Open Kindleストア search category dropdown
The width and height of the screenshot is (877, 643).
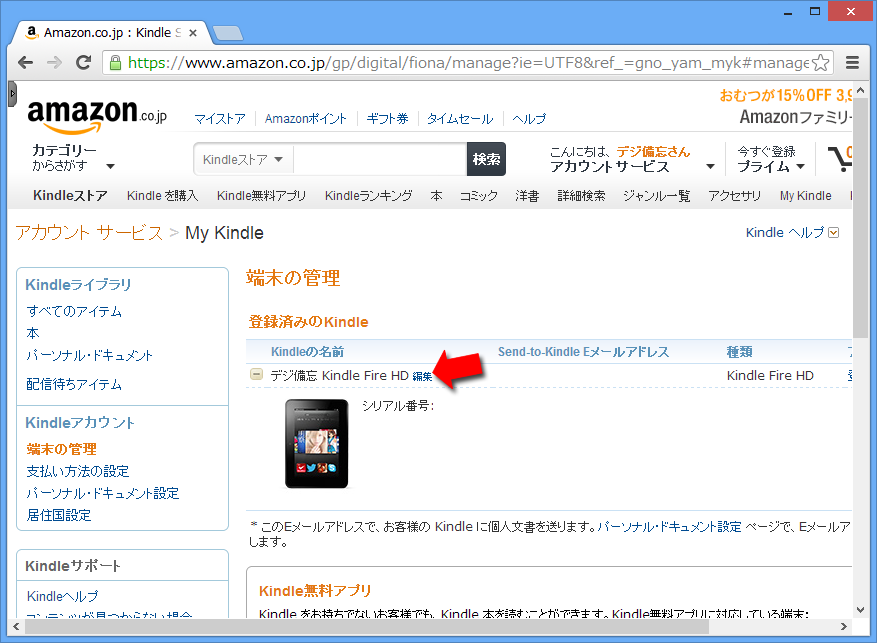pyautogui.click(x=243, y=159)
